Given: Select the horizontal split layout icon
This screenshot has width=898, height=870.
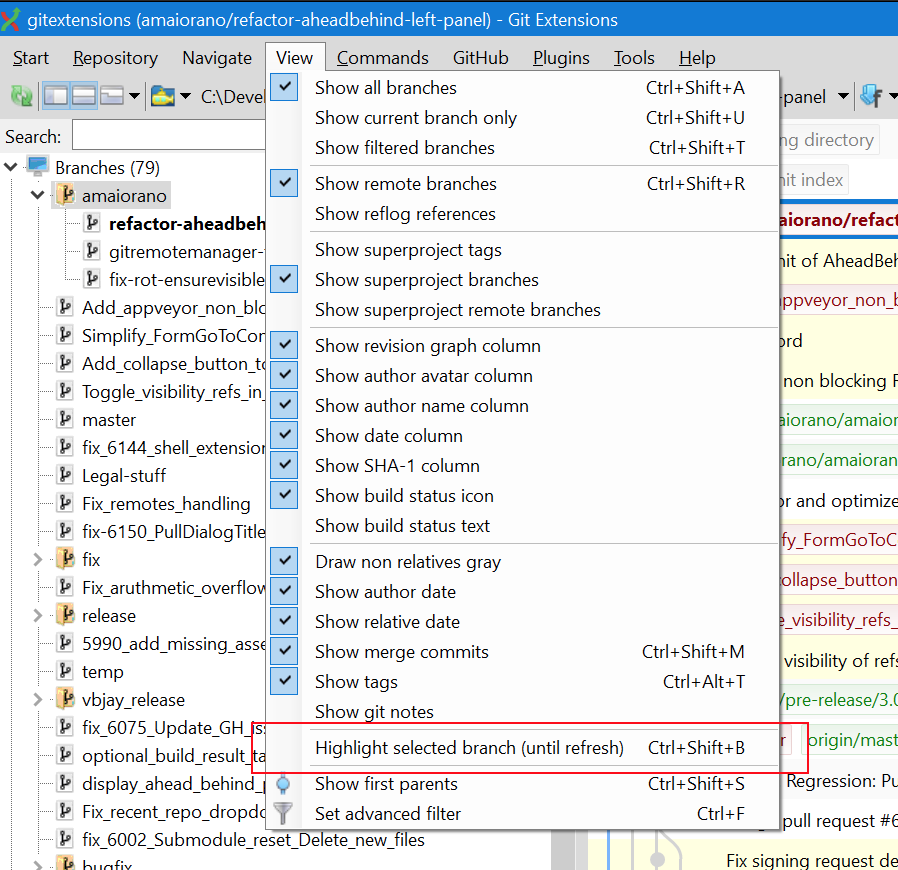Looking at the screenshot, I should (x=84, y=95).
